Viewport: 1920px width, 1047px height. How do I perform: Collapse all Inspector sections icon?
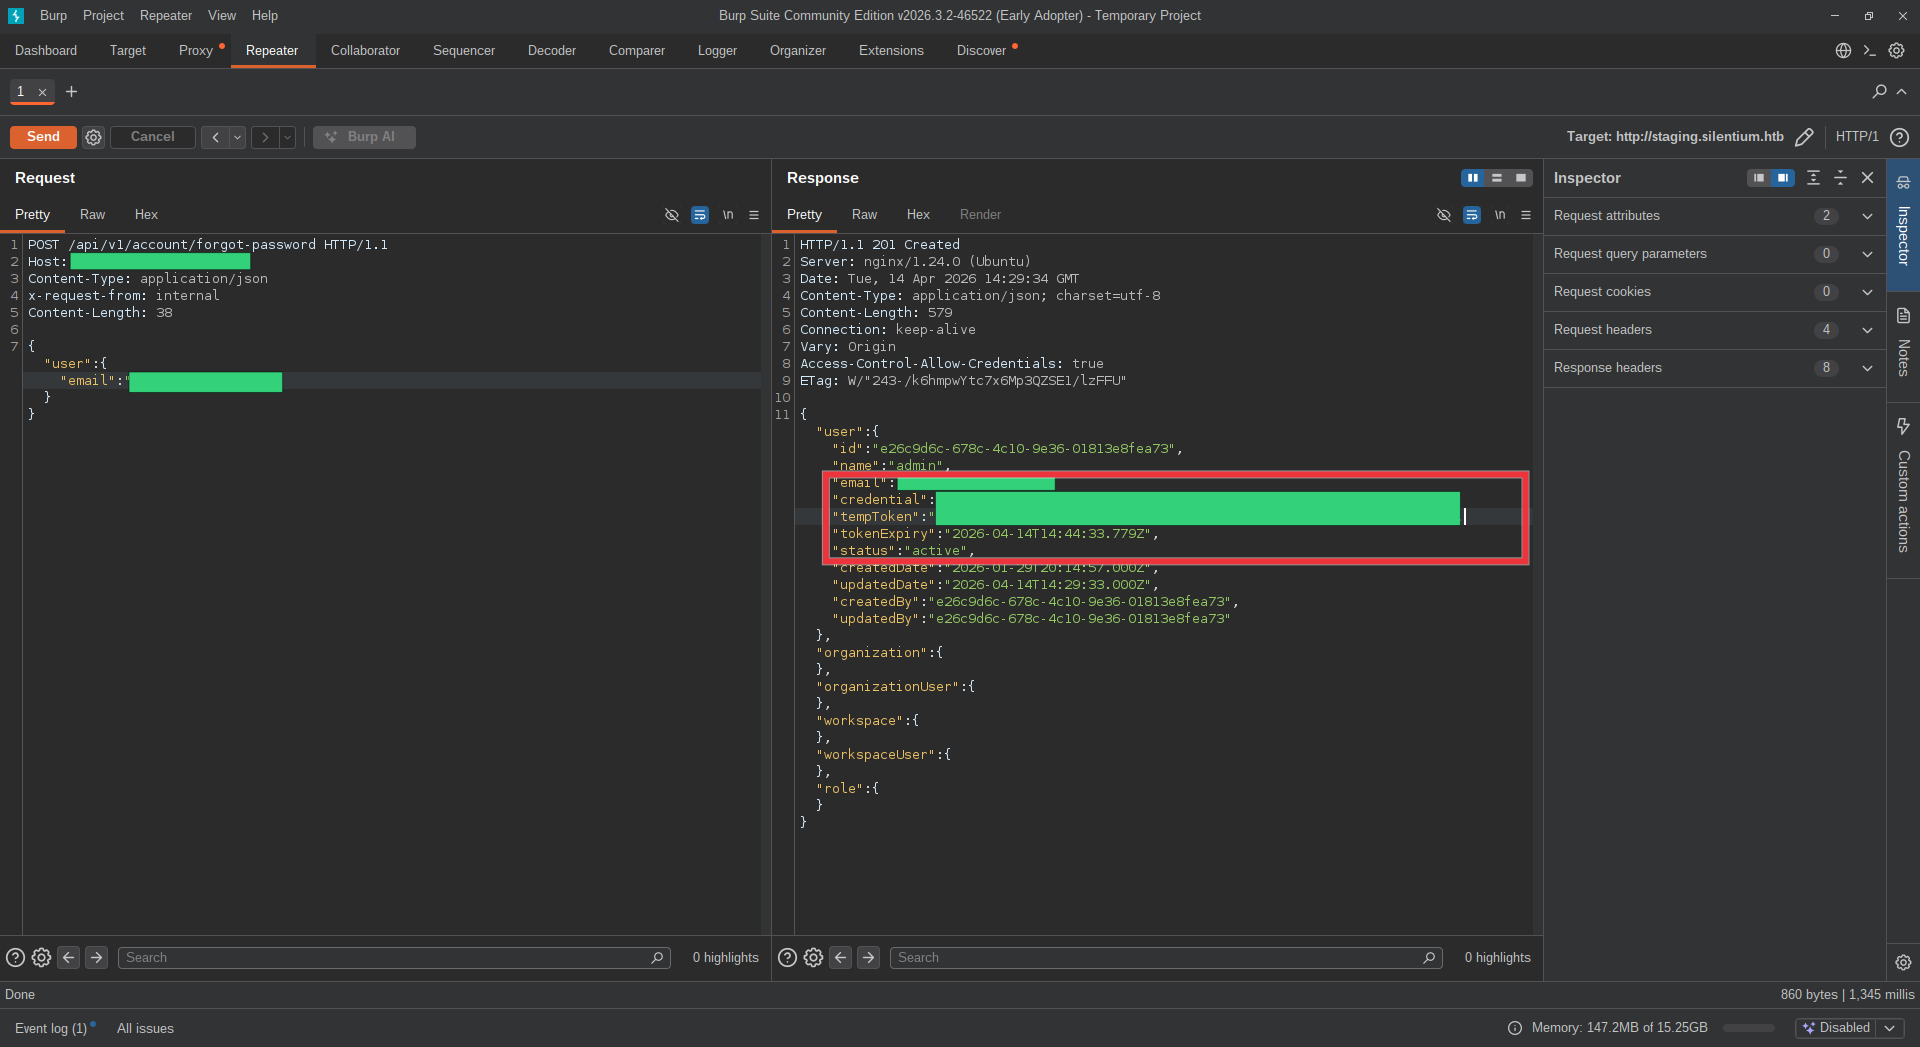coord(1840,178)
